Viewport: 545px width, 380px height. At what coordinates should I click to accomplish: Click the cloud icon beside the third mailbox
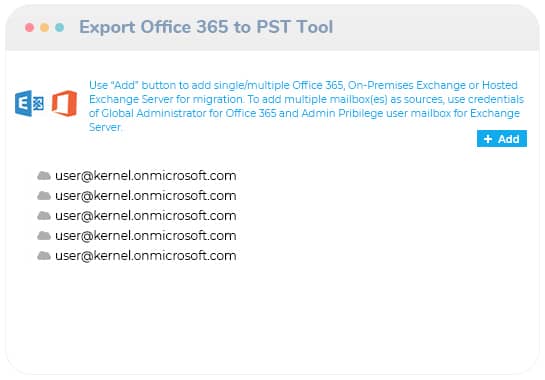44,216
